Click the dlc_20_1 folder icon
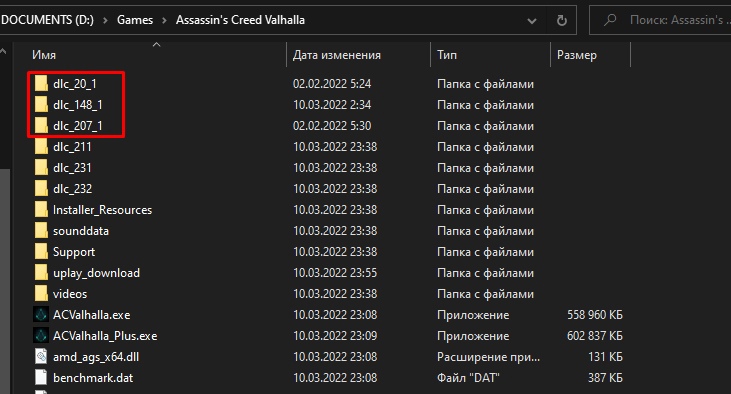 coord(41,84)
